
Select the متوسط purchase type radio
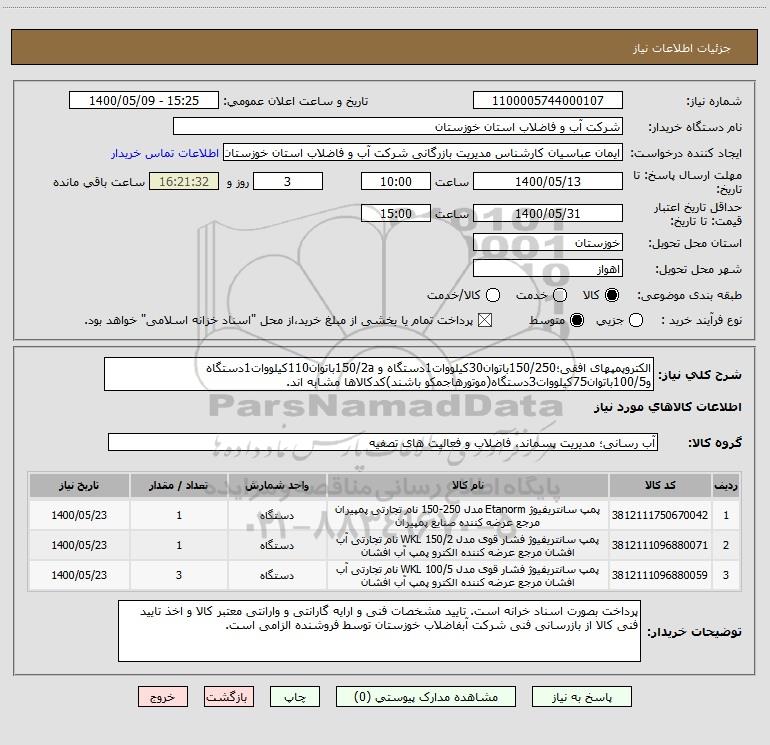click(577, 320)
